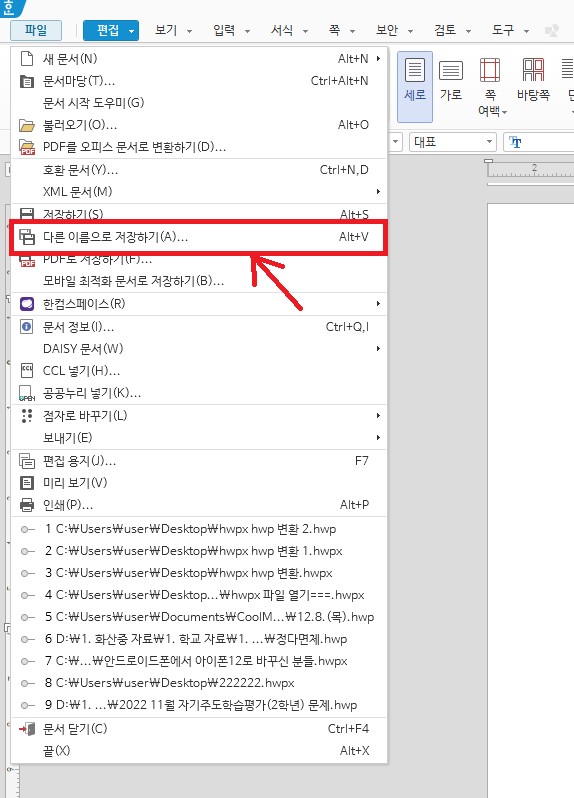574x798 pixels.
Task: Open the 보안 menu
Action: 387,31
